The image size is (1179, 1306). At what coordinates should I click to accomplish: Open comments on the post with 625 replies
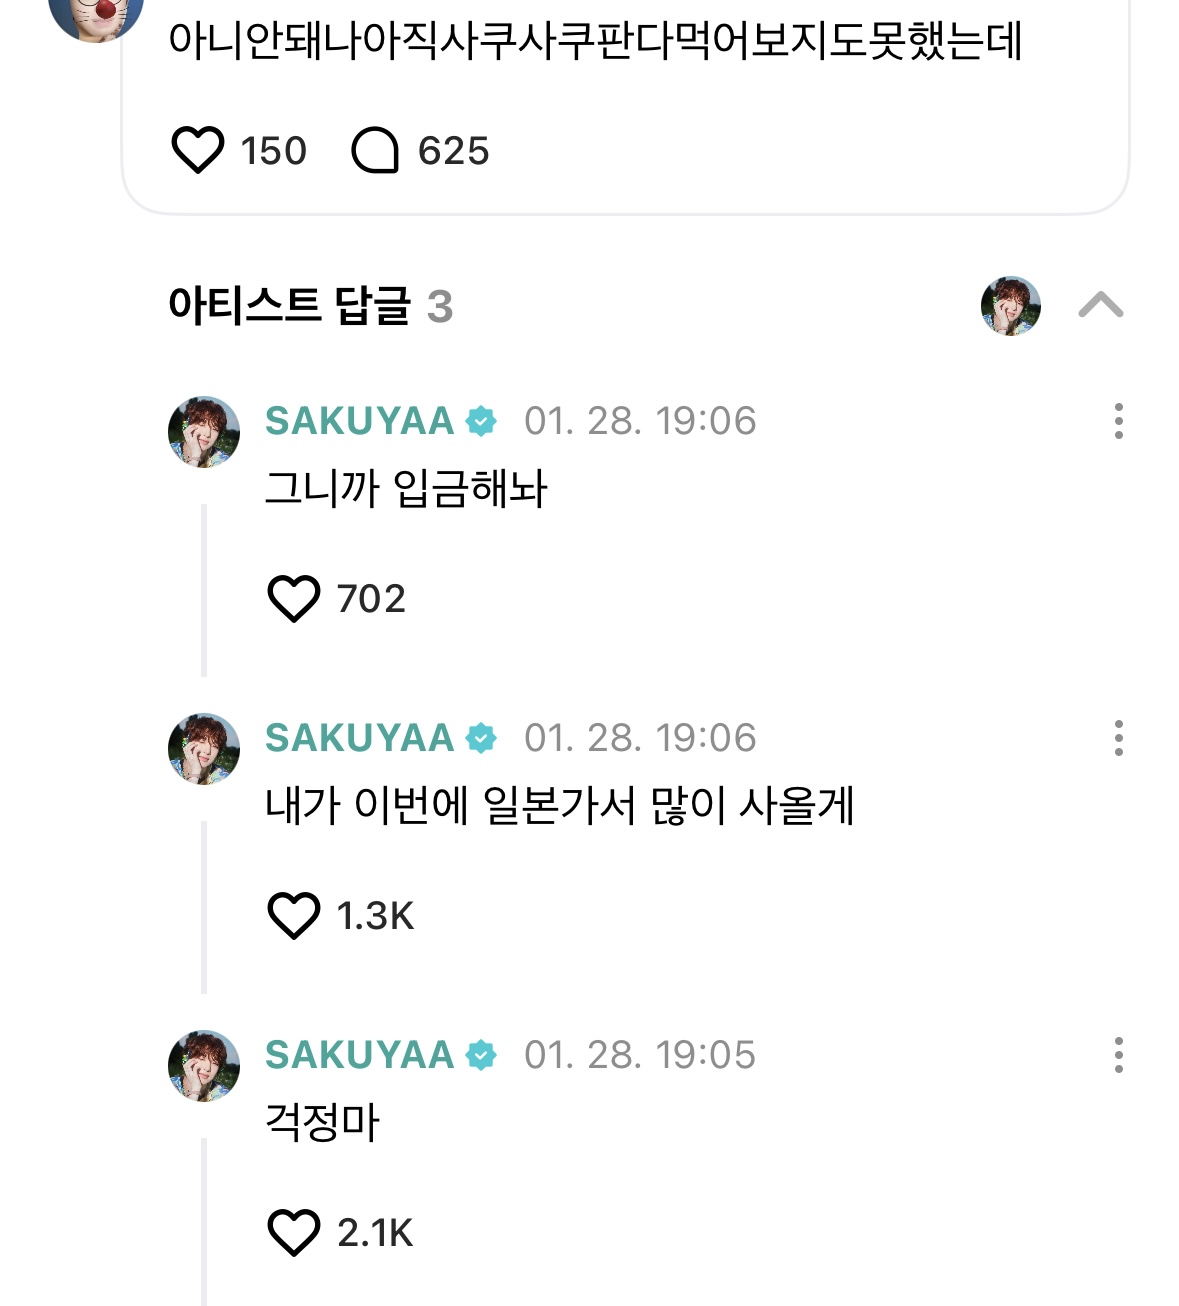[375, 151]
